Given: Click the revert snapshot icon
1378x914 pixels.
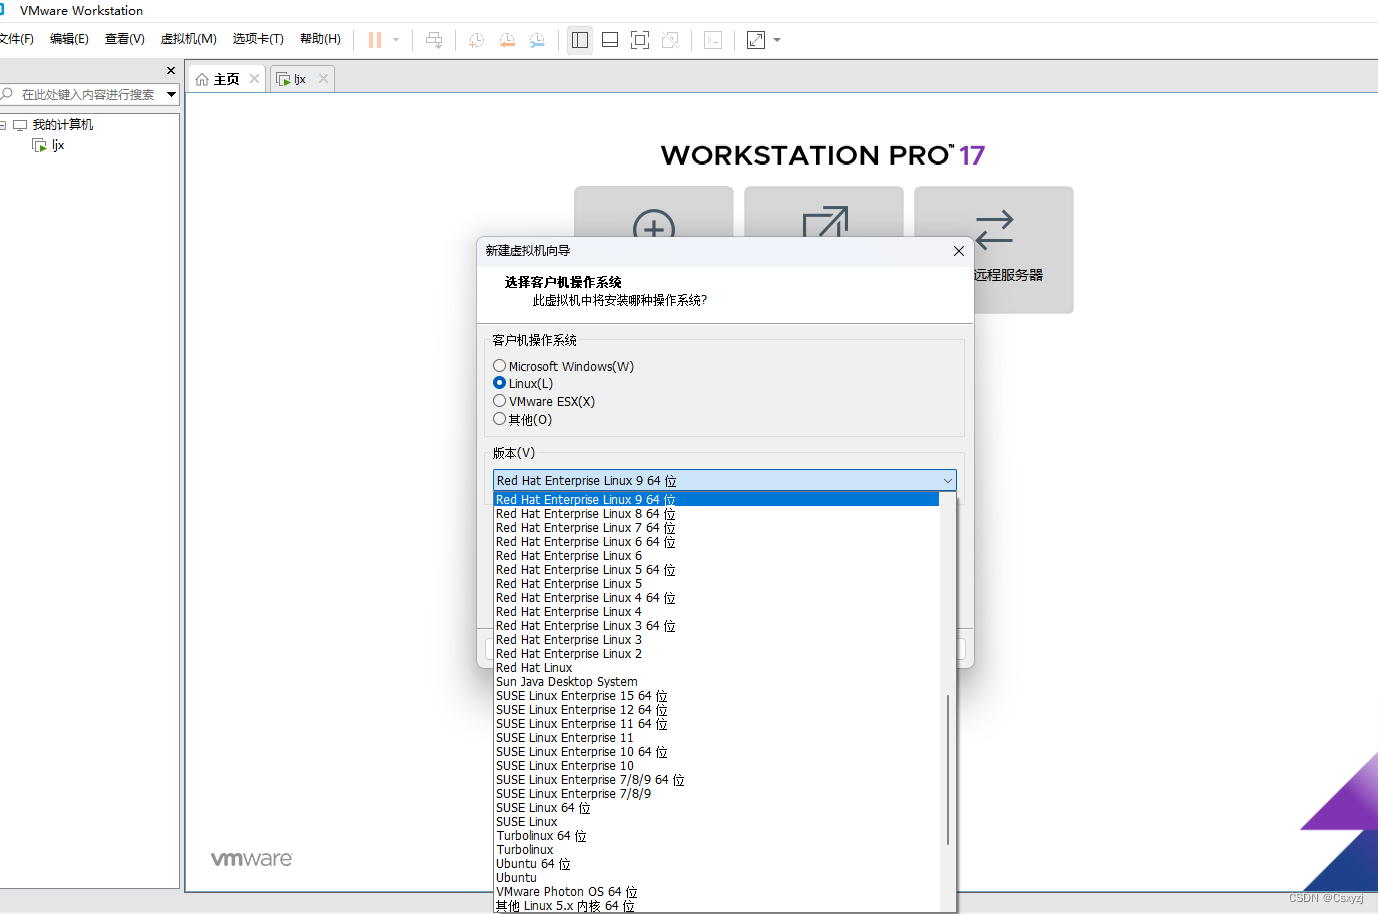Looking at the screenshot, I should click(x=507, y=40).
